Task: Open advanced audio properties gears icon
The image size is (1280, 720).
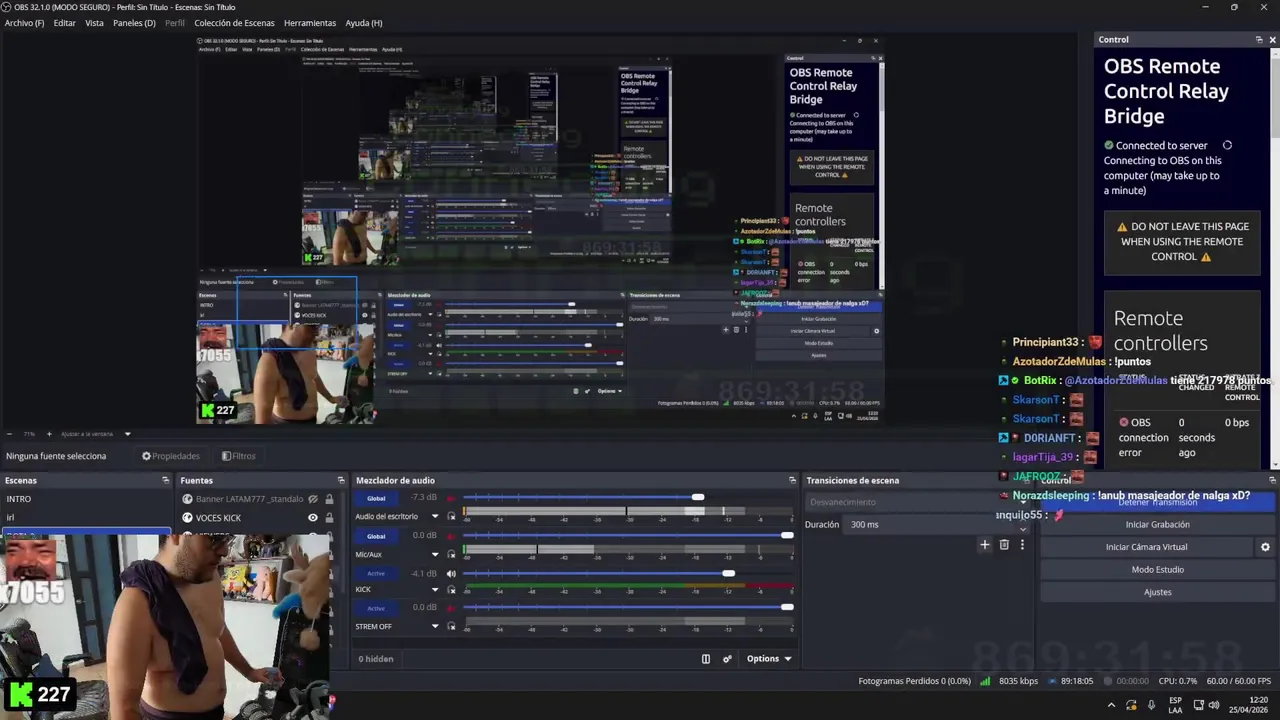Action: pos(727,659)
